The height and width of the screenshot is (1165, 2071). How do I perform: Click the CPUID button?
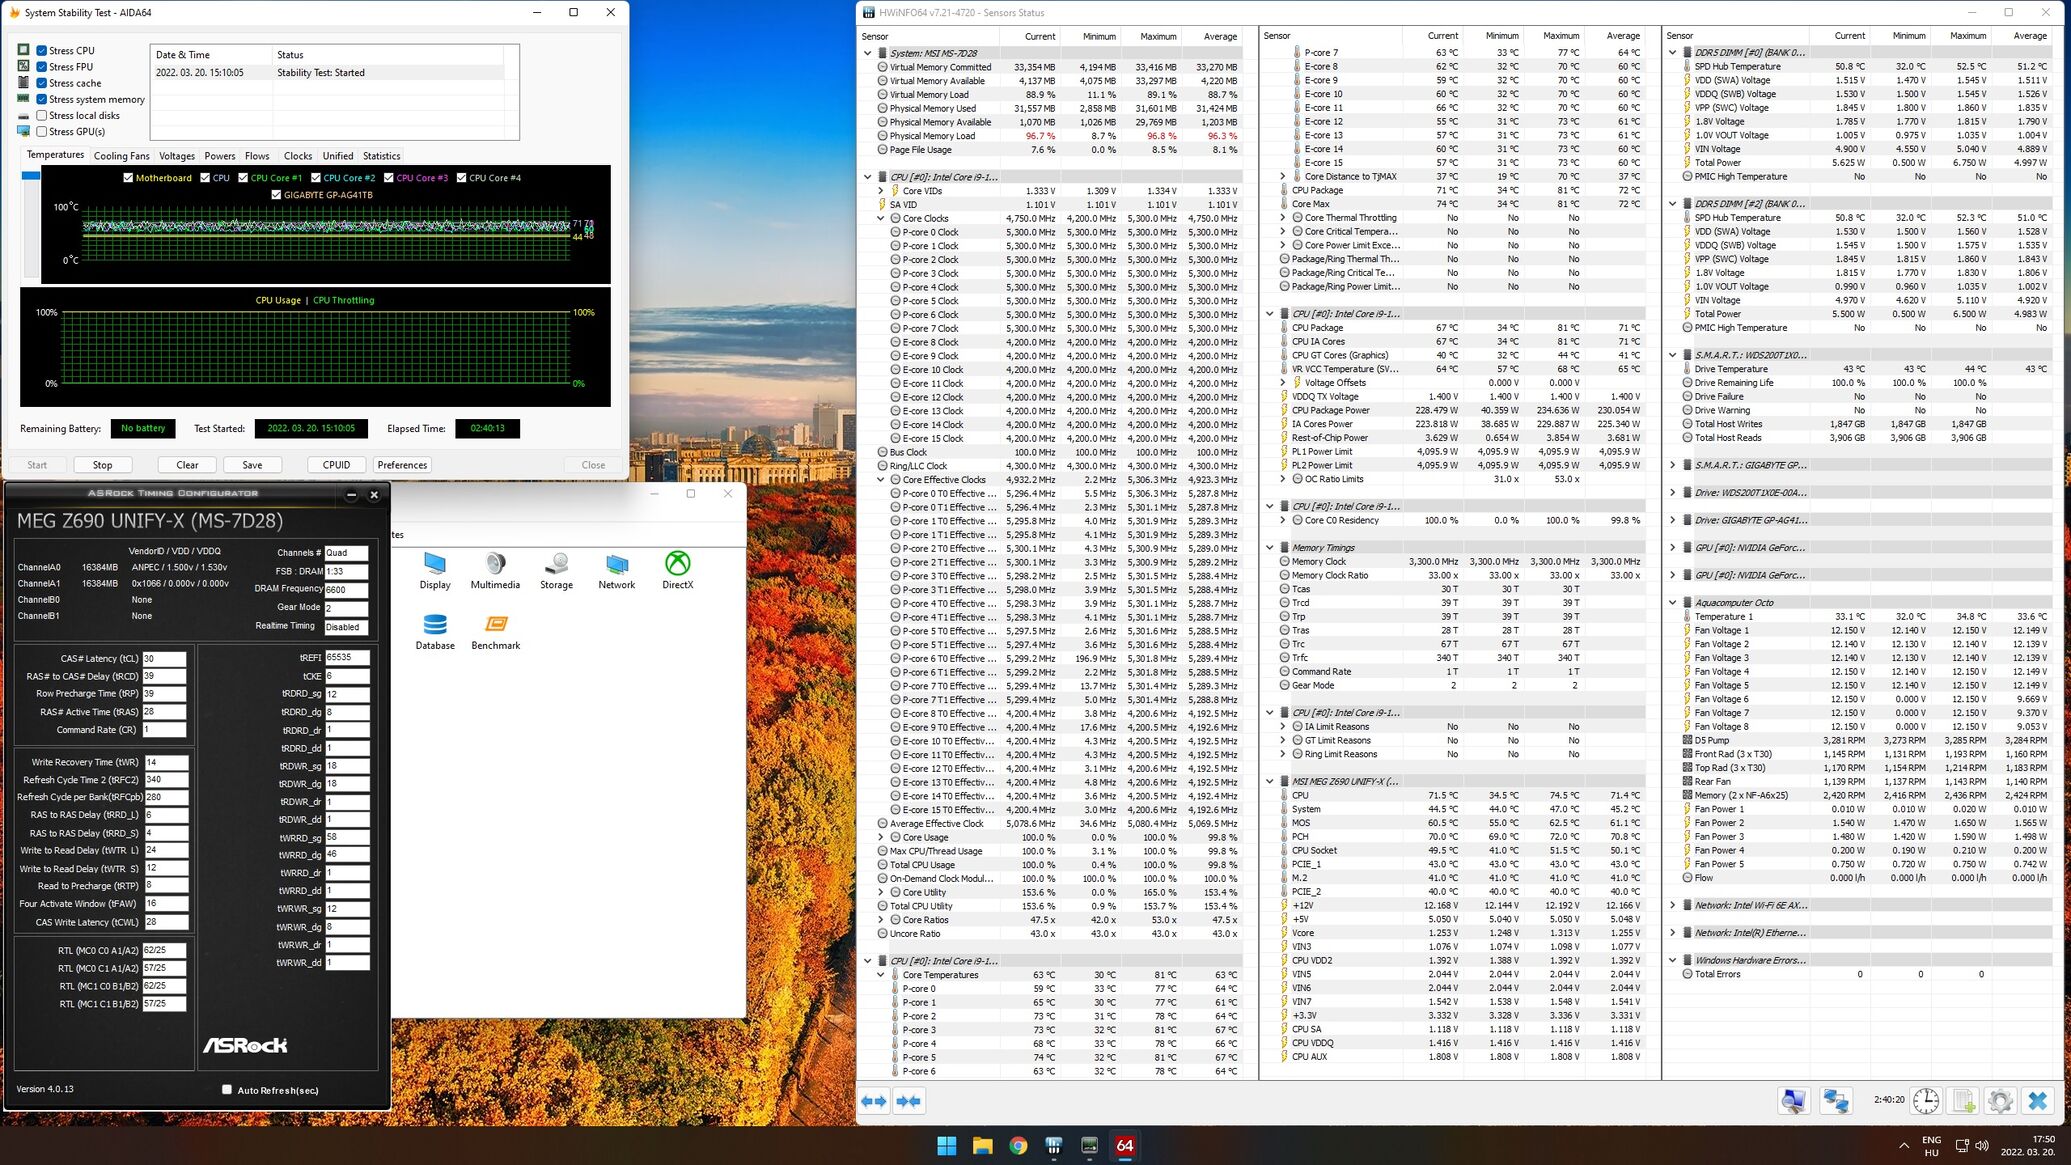click(x=336, y=465)
